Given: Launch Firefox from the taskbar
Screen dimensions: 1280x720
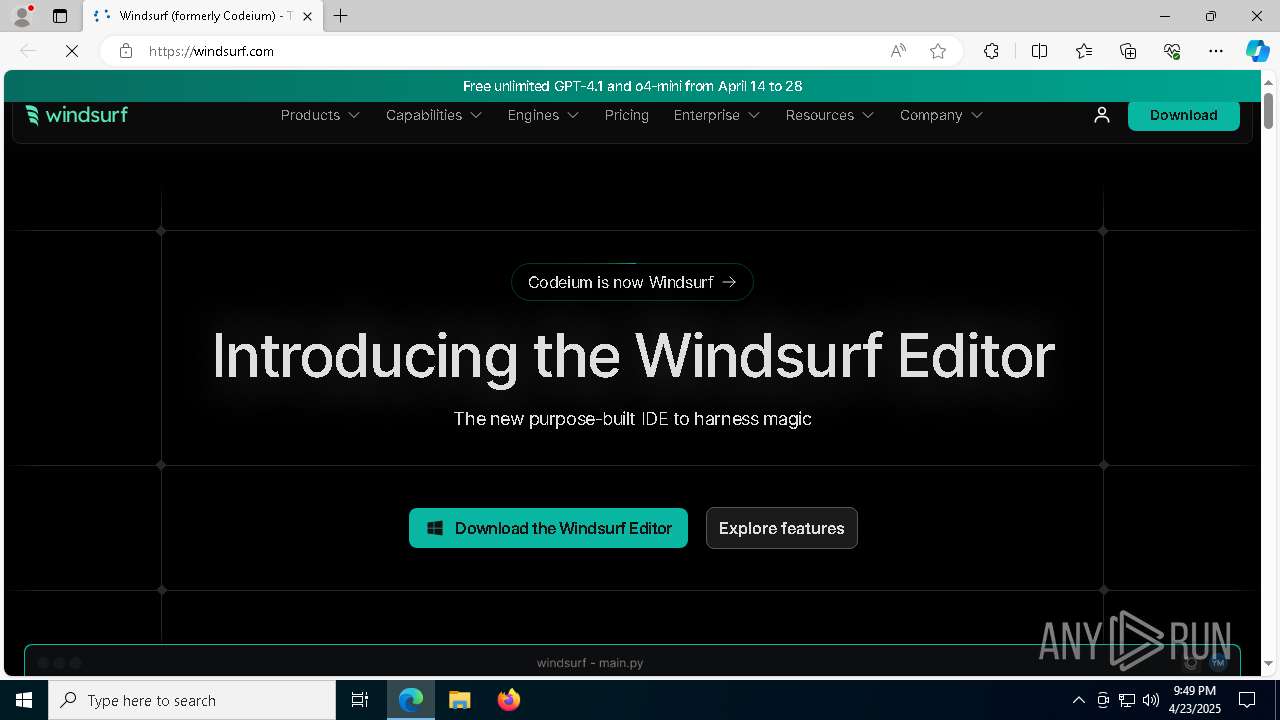Looking at the screenshot, I should pos(509,700).
